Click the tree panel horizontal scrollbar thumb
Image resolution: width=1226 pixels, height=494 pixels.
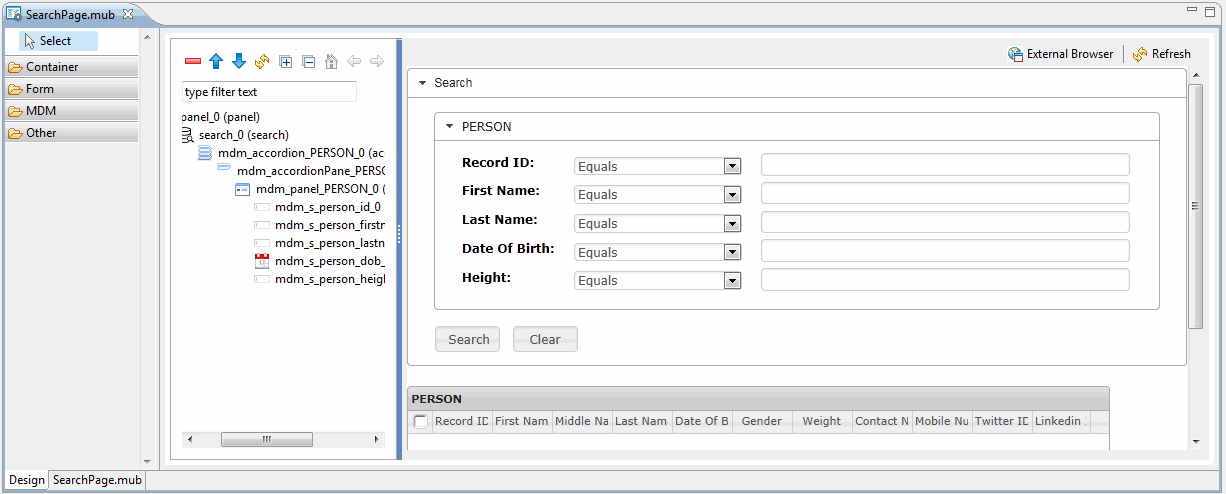tap(267, 439)
